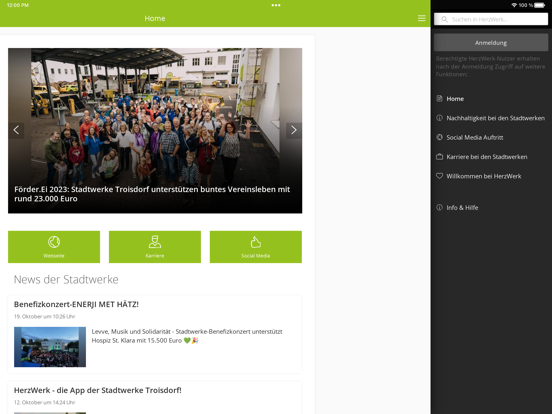Click the Nachhaltigkeit info icon
This screenshot has width=552, height=414.
click(439, 118)
